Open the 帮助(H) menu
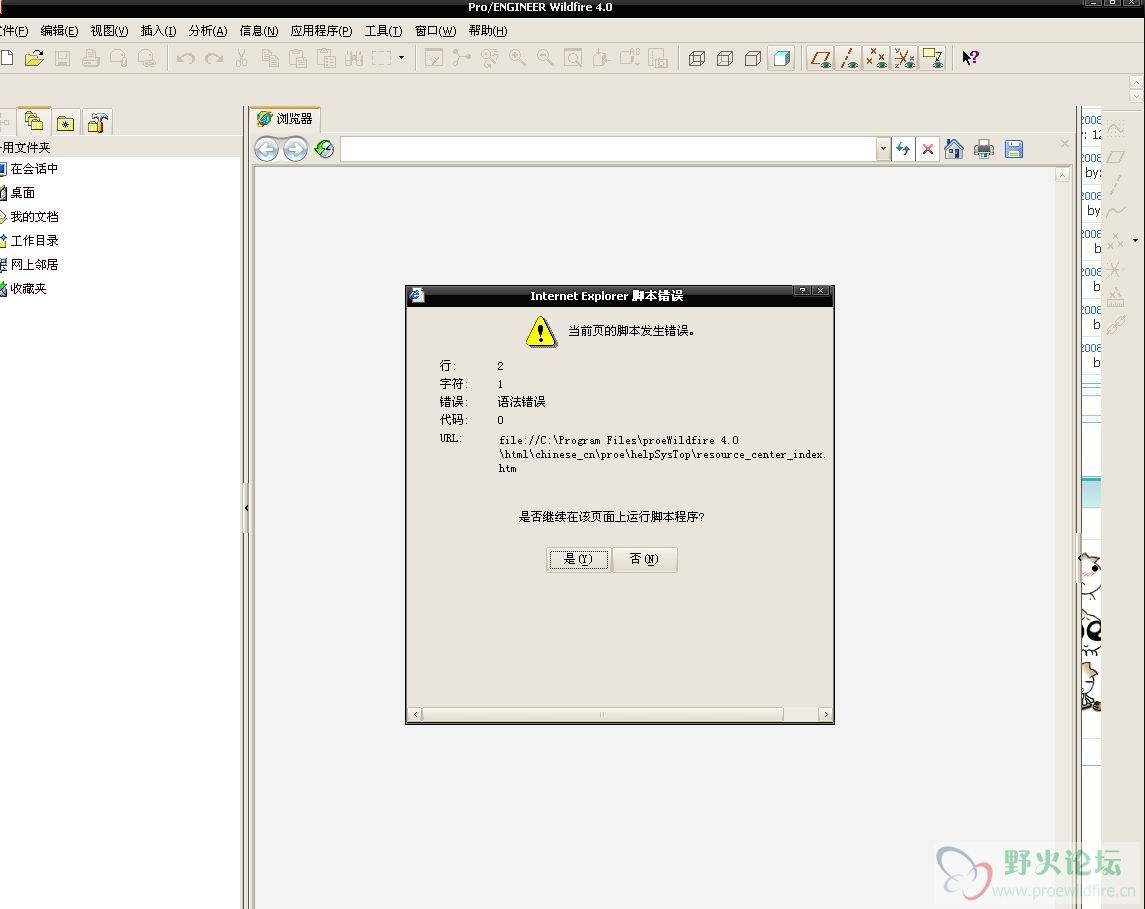This screenshot has width=1145, height=909. (x=488, y=31)
